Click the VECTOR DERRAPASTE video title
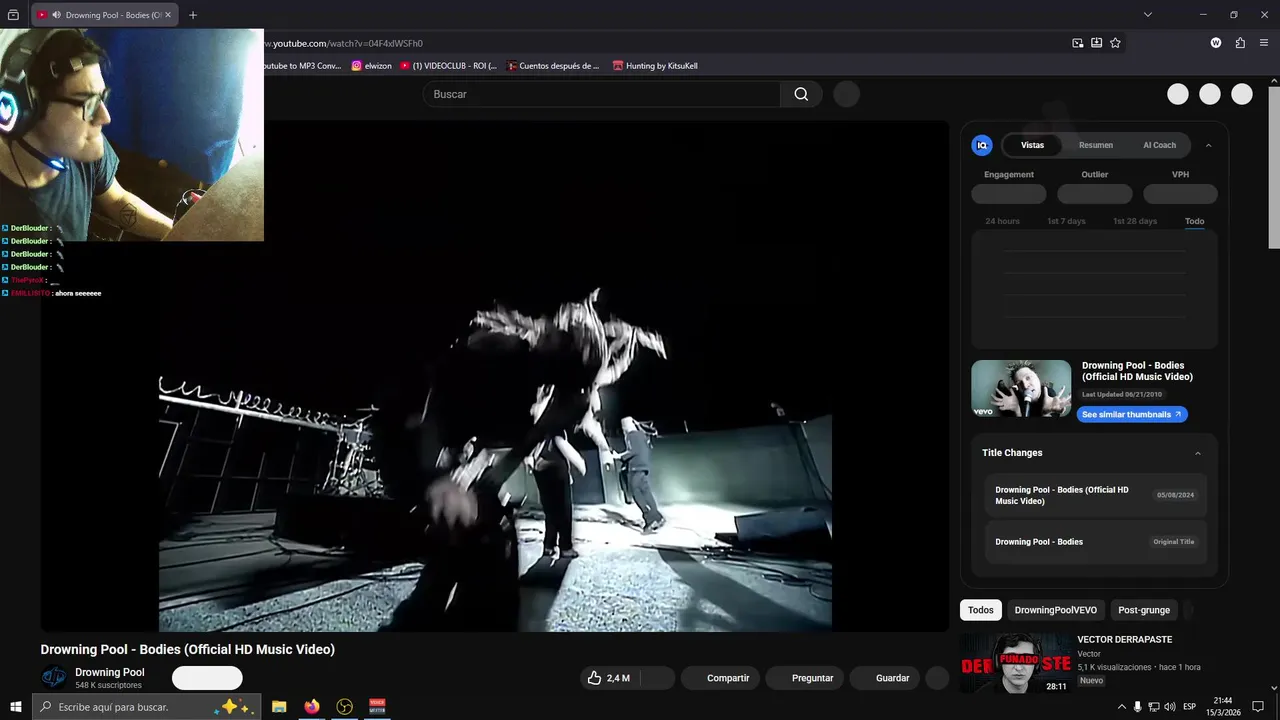This screenshot has width=1280, height=720. pos(1124,639)
